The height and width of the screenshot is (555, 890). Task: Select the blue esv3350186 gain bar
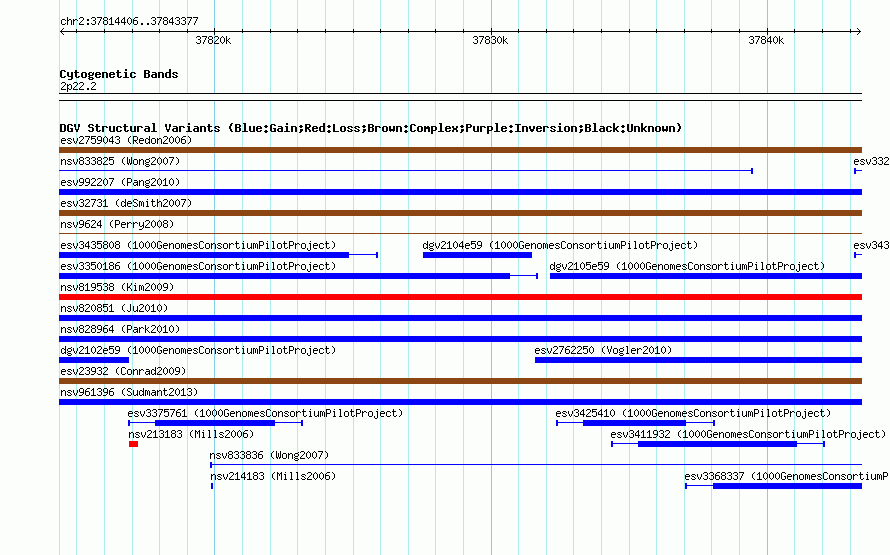pyautogui.click(x=299, y=276)
